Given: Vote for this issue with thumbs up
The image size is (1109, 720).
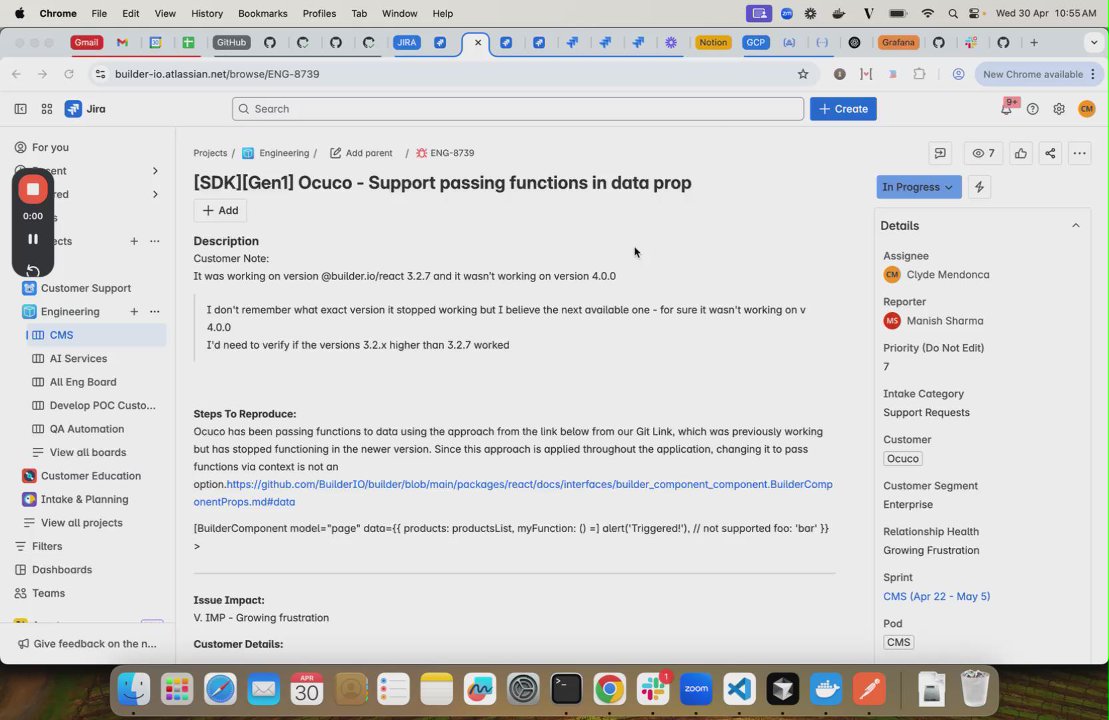Looking at the screenshot, I should pos(1021,153).
